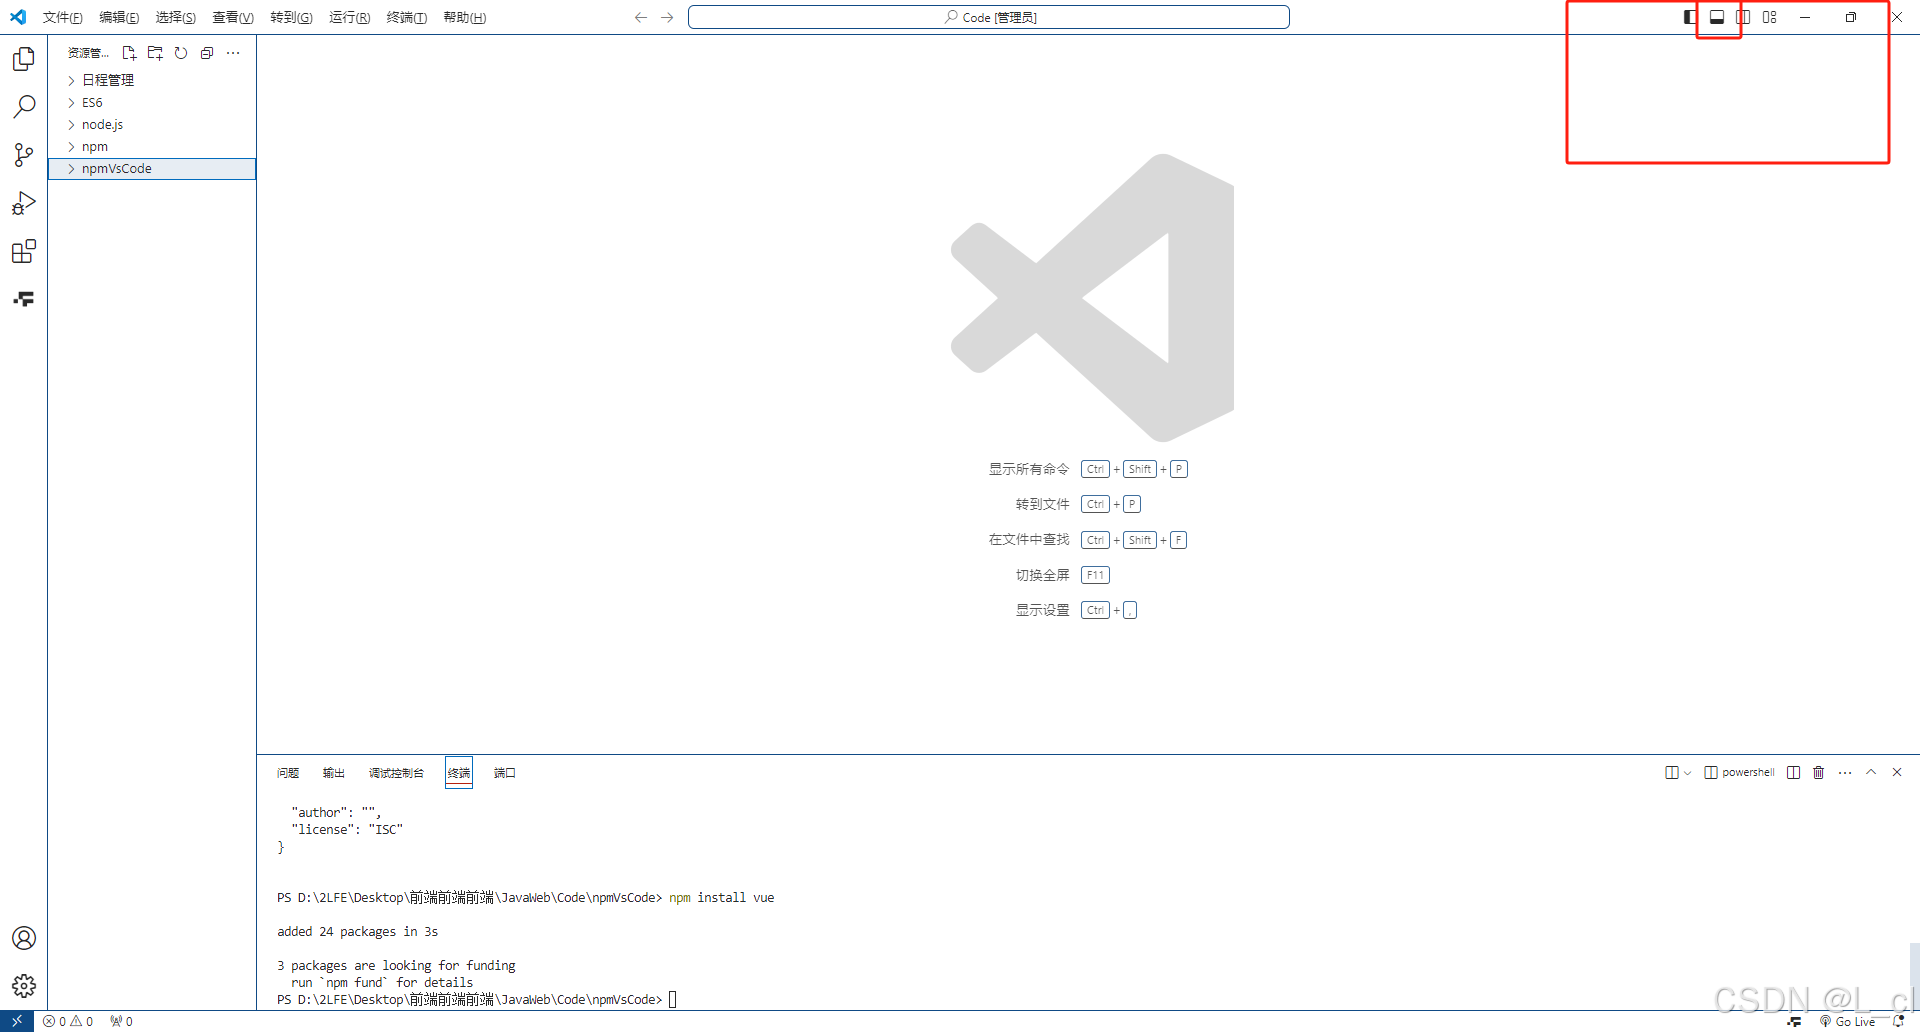The image size is (1920, 1032).
Task: Open customize layout options
Action: pyautogui.click(x=1770, y=17)
